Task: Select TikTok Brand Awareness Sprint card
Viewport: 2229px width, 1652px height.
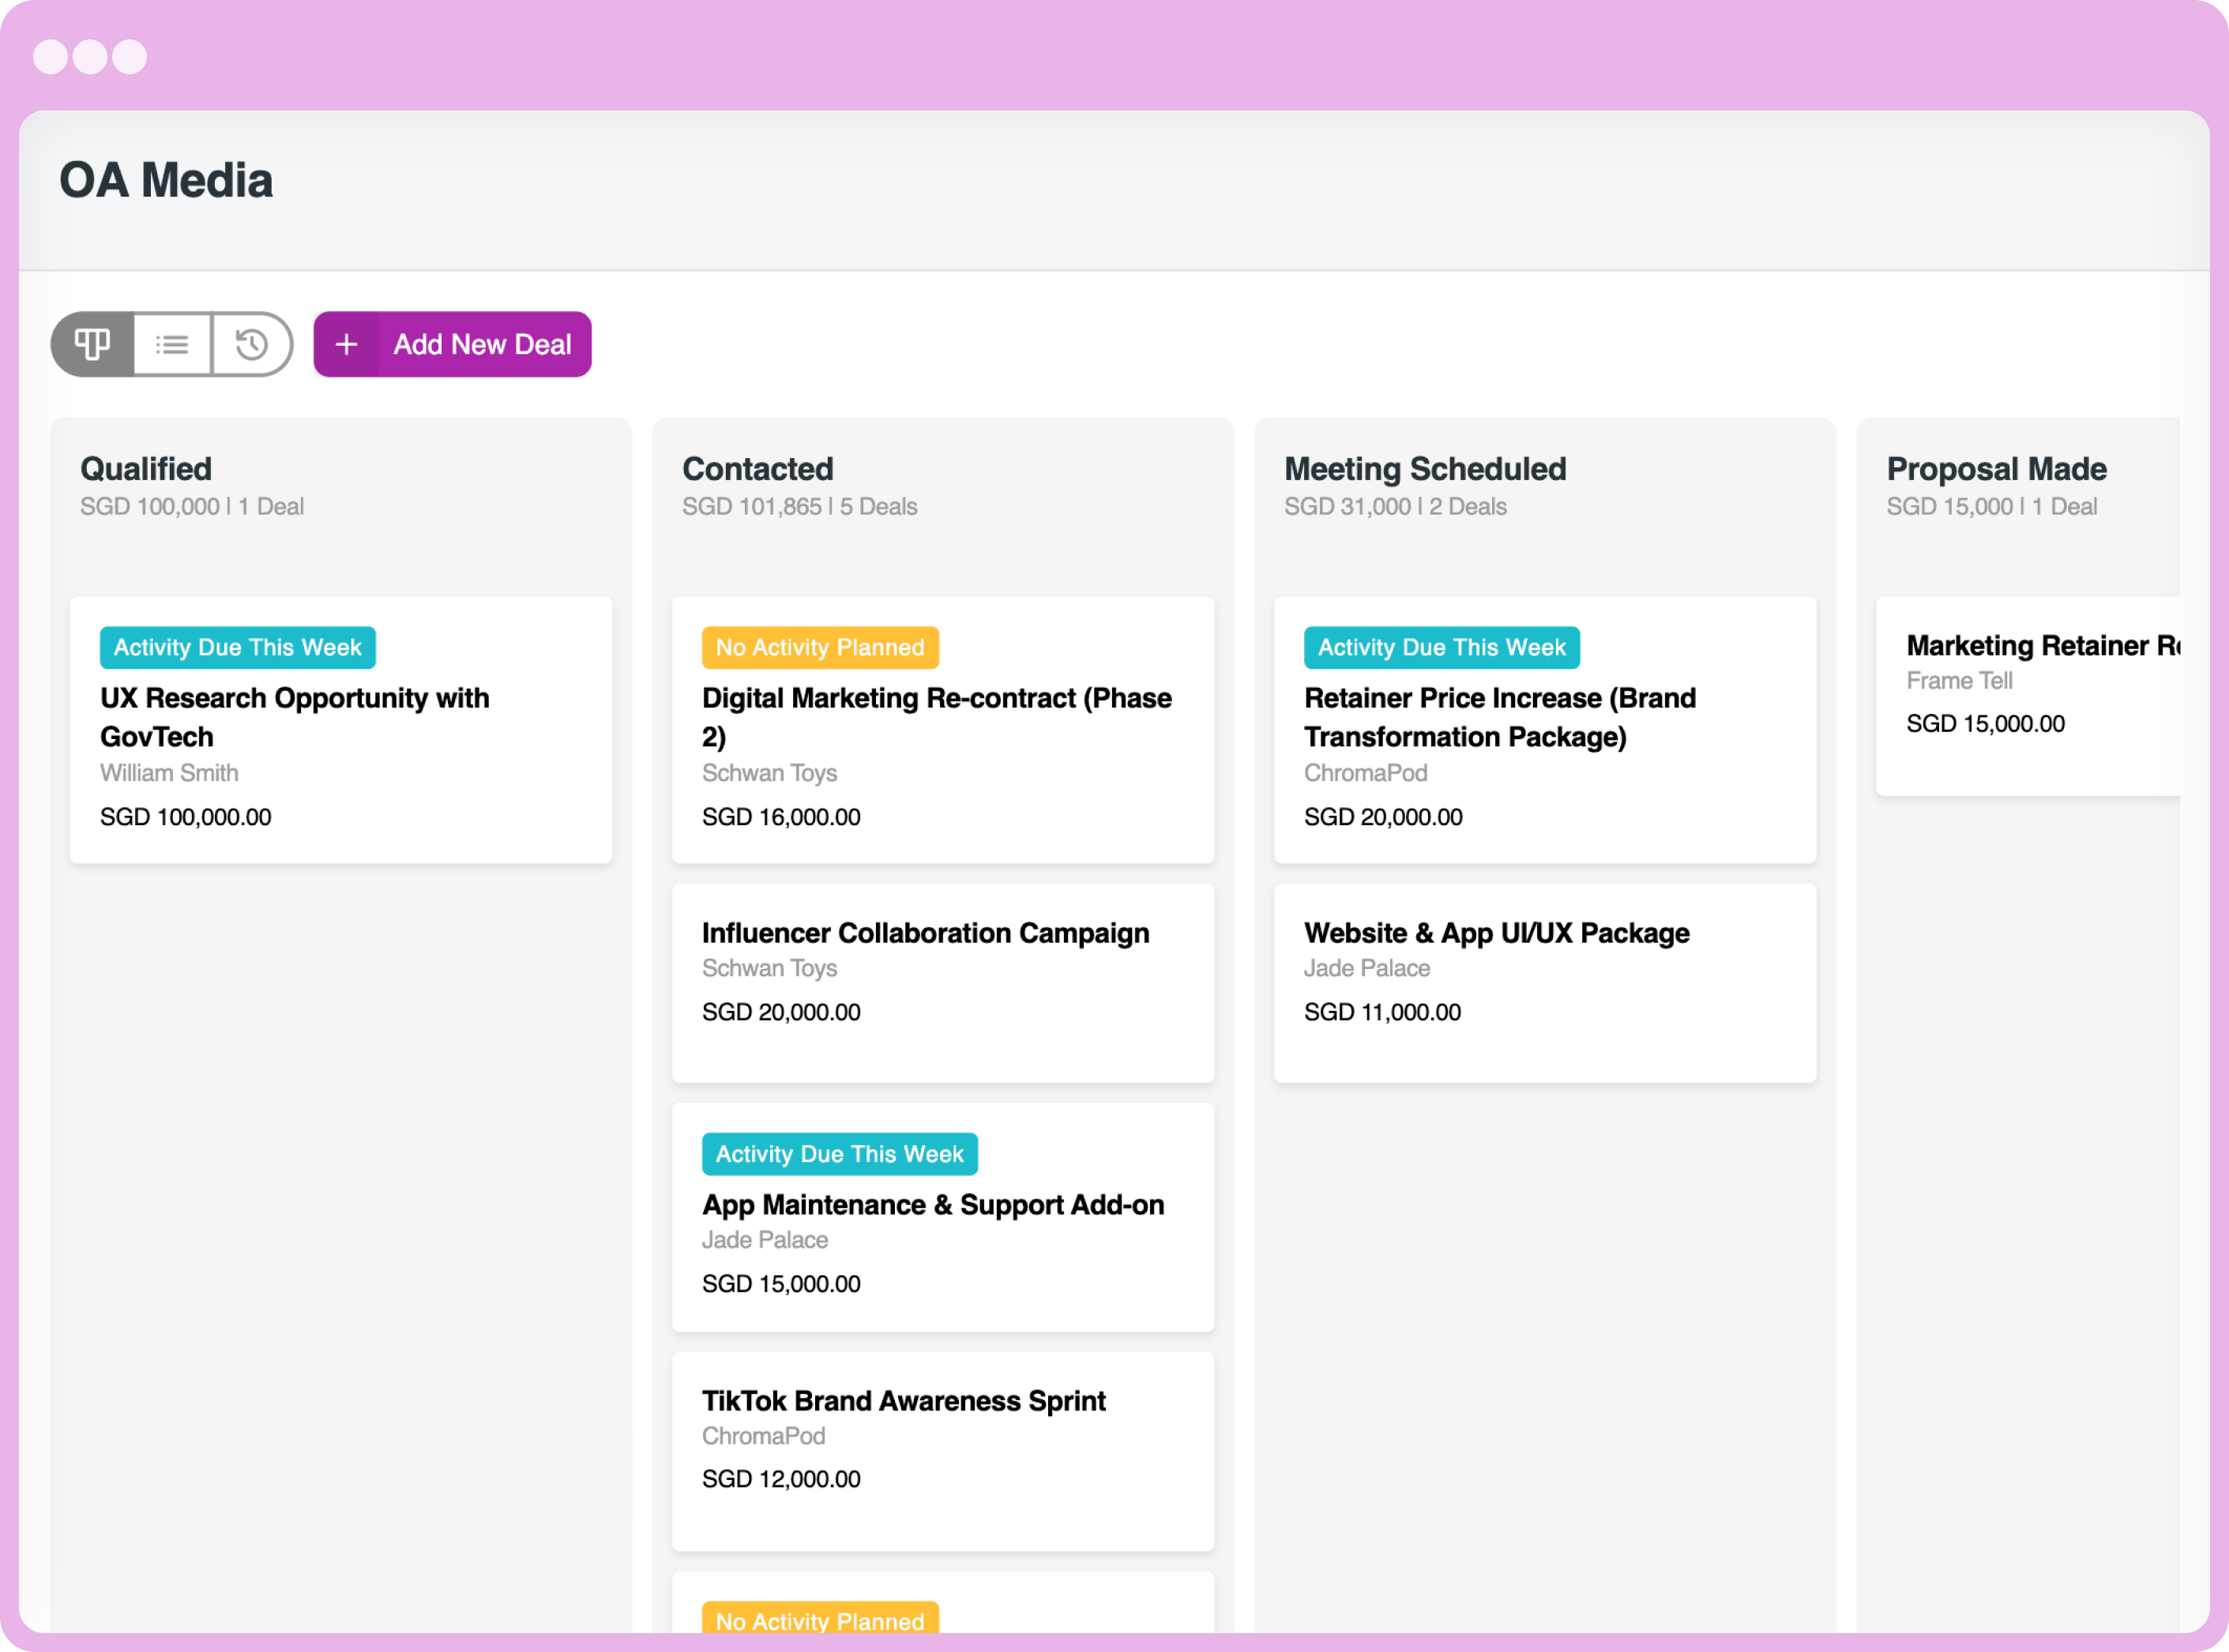Action: tap(903, 1400)
